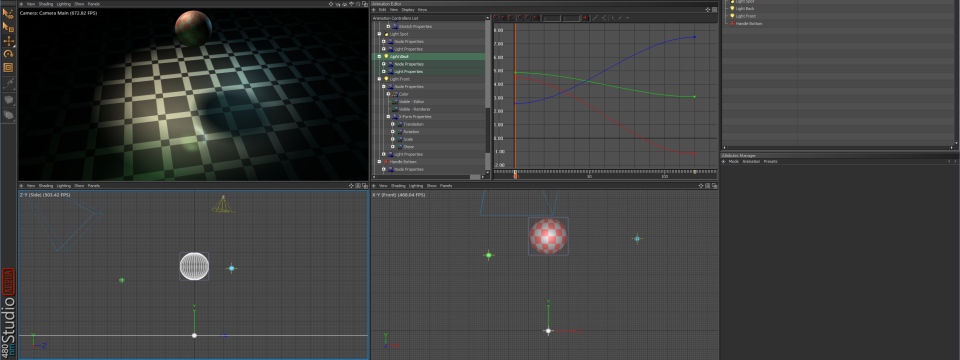Click the cyan light marker in Front view
Image resolution: width=960 pixels, height=360 pixels.
tap(637, 239)
